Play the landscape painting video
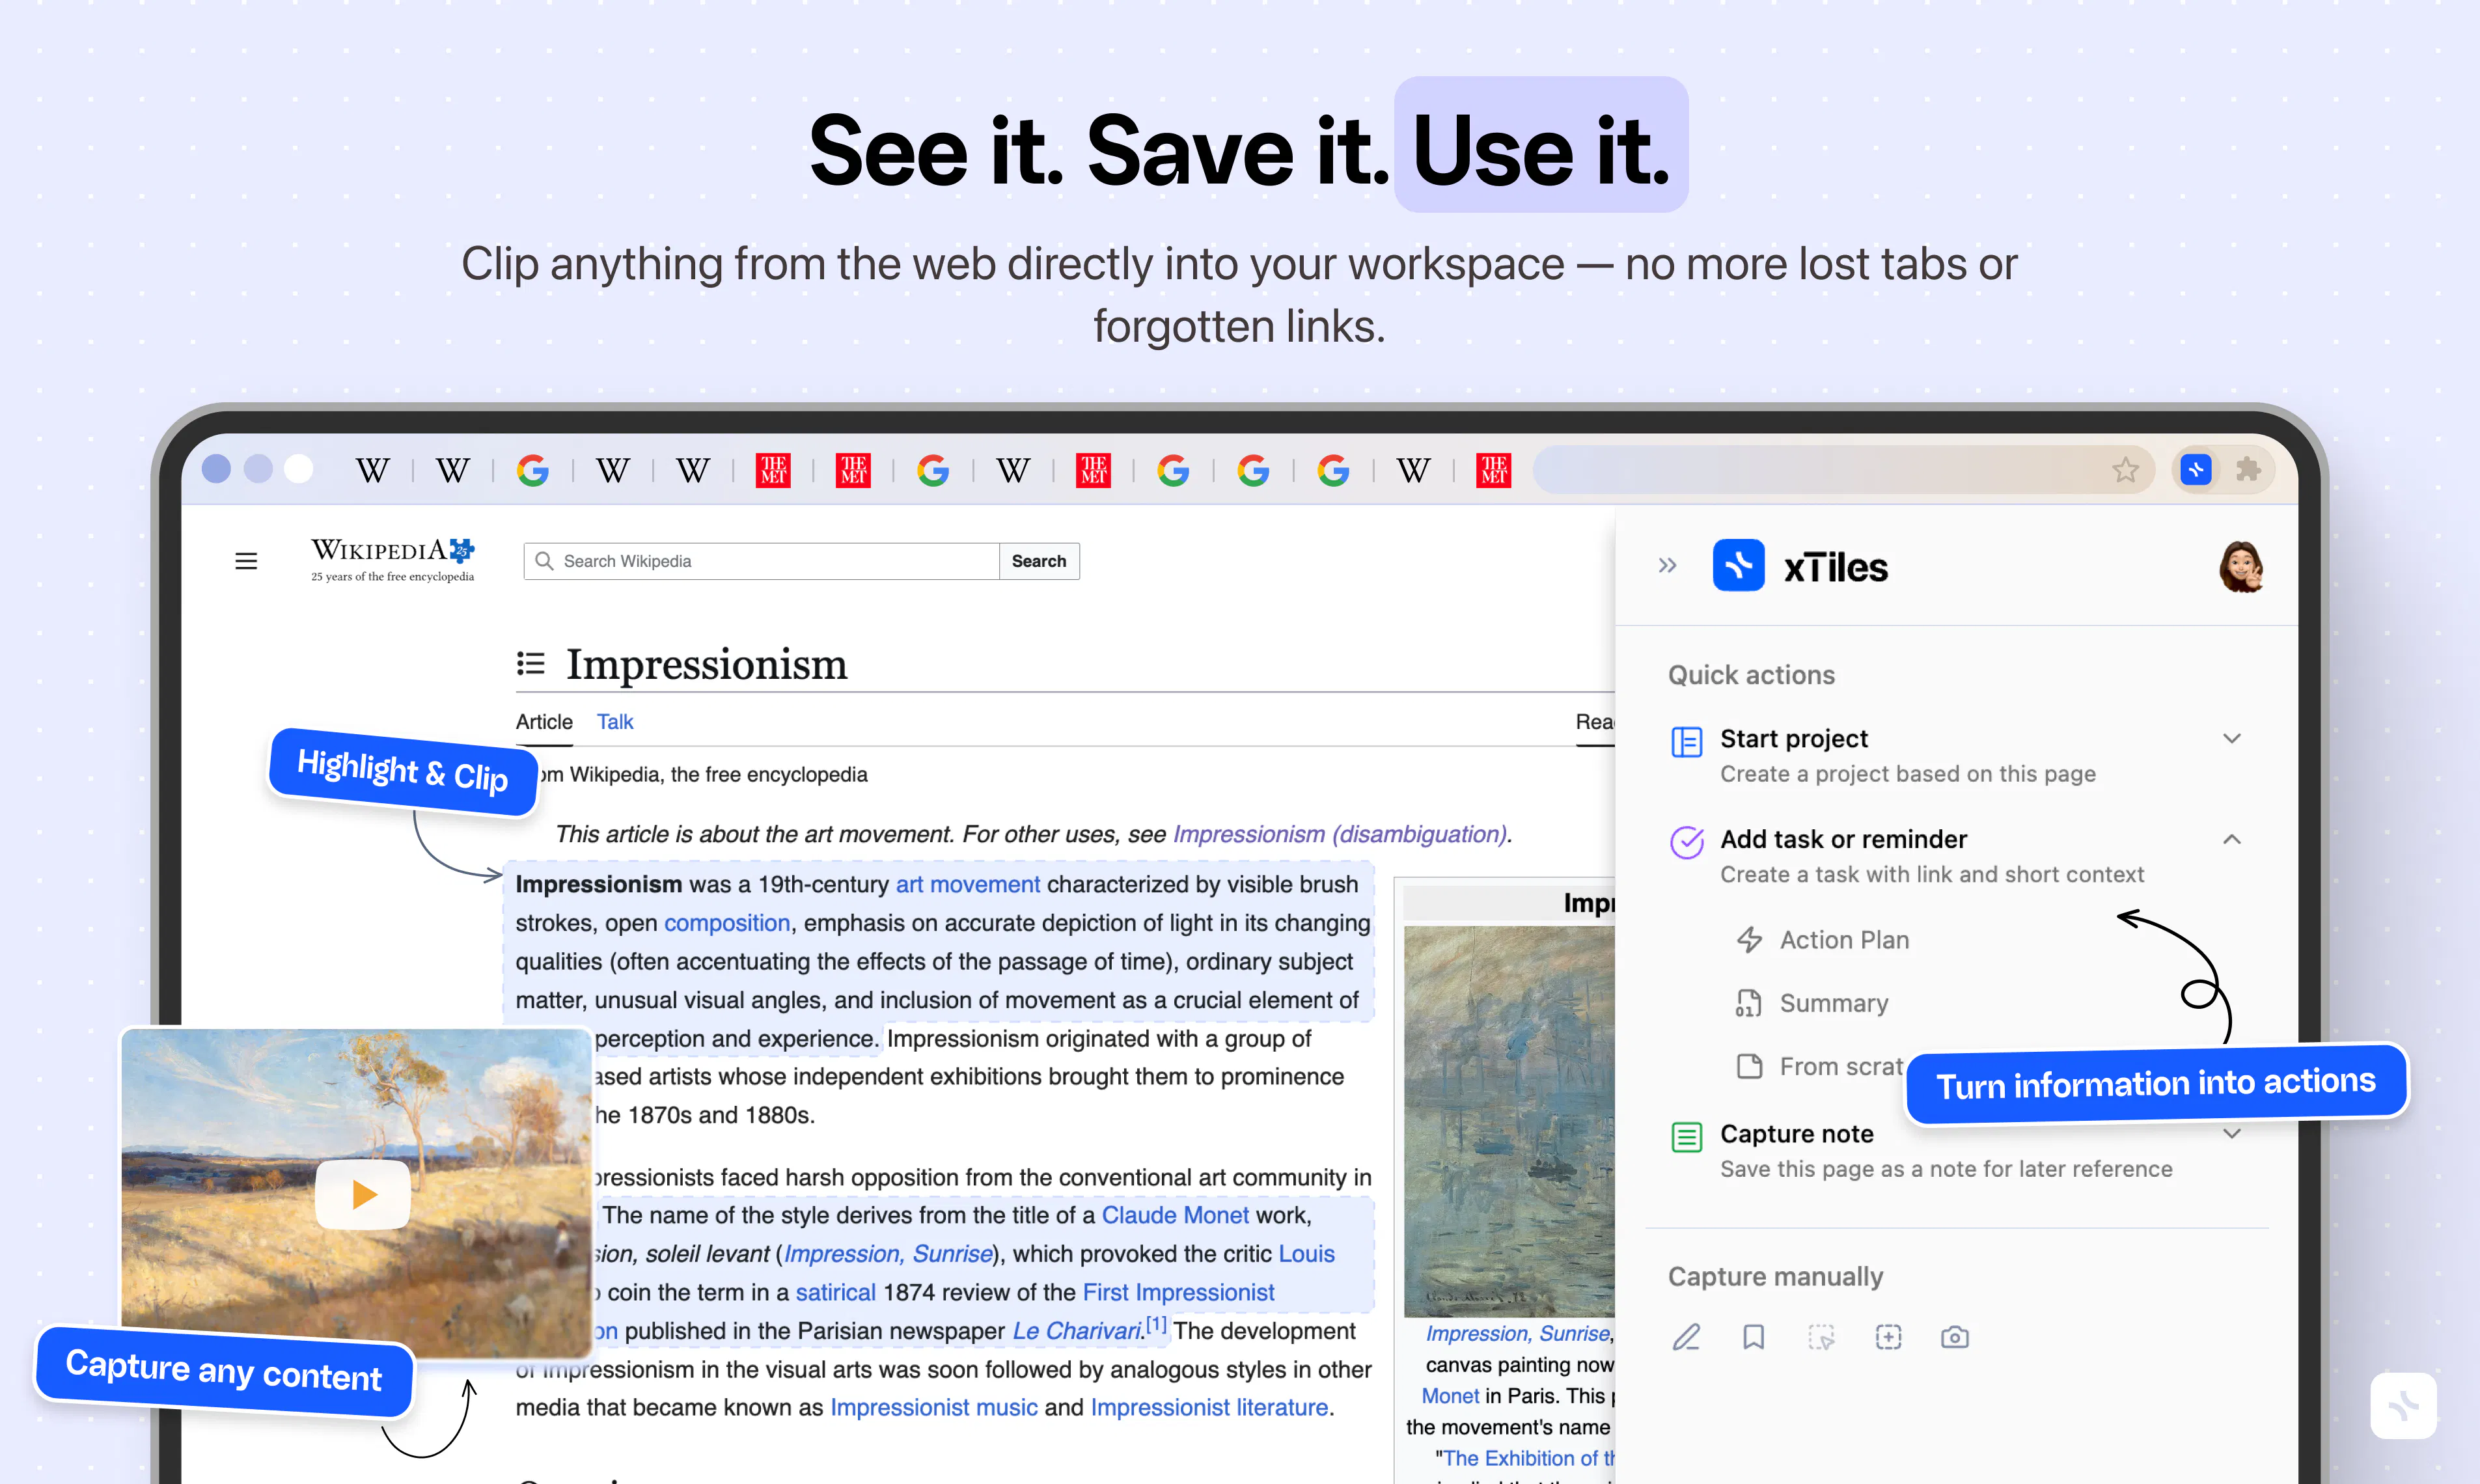The width and height of the screenshot is (2480, 1484). pyautogui.click(x=363, y=1194)
